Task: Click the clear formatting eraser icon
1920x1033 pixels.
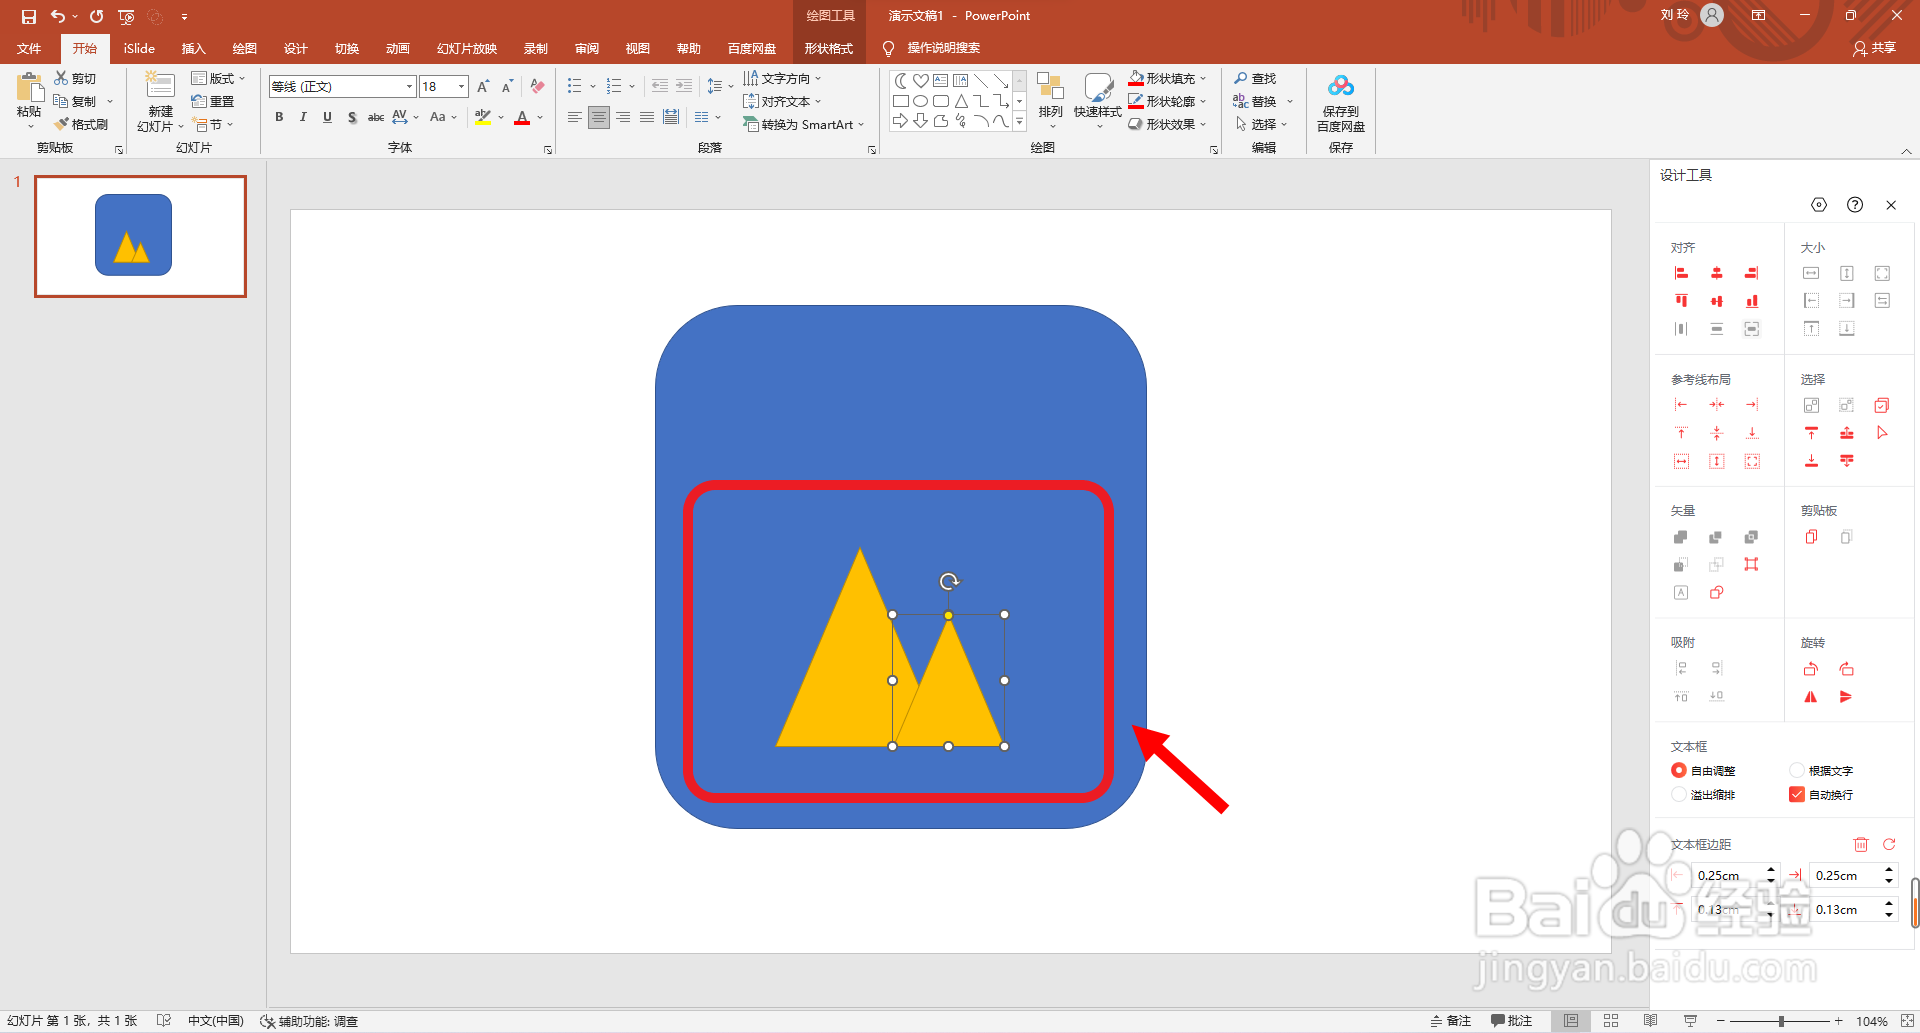Action: coord(538,87)
